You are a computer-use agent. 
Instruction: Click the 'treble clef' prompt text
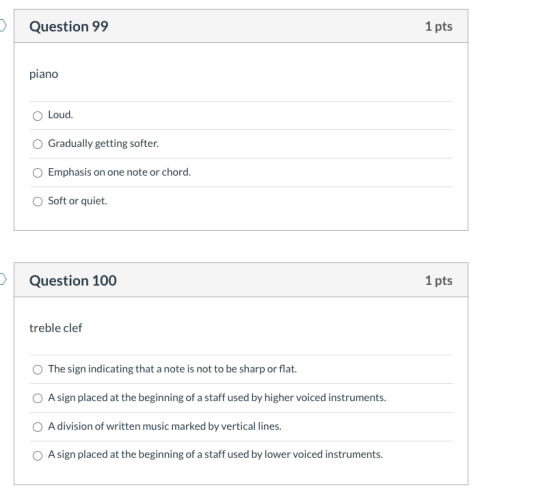pos(56,328)
